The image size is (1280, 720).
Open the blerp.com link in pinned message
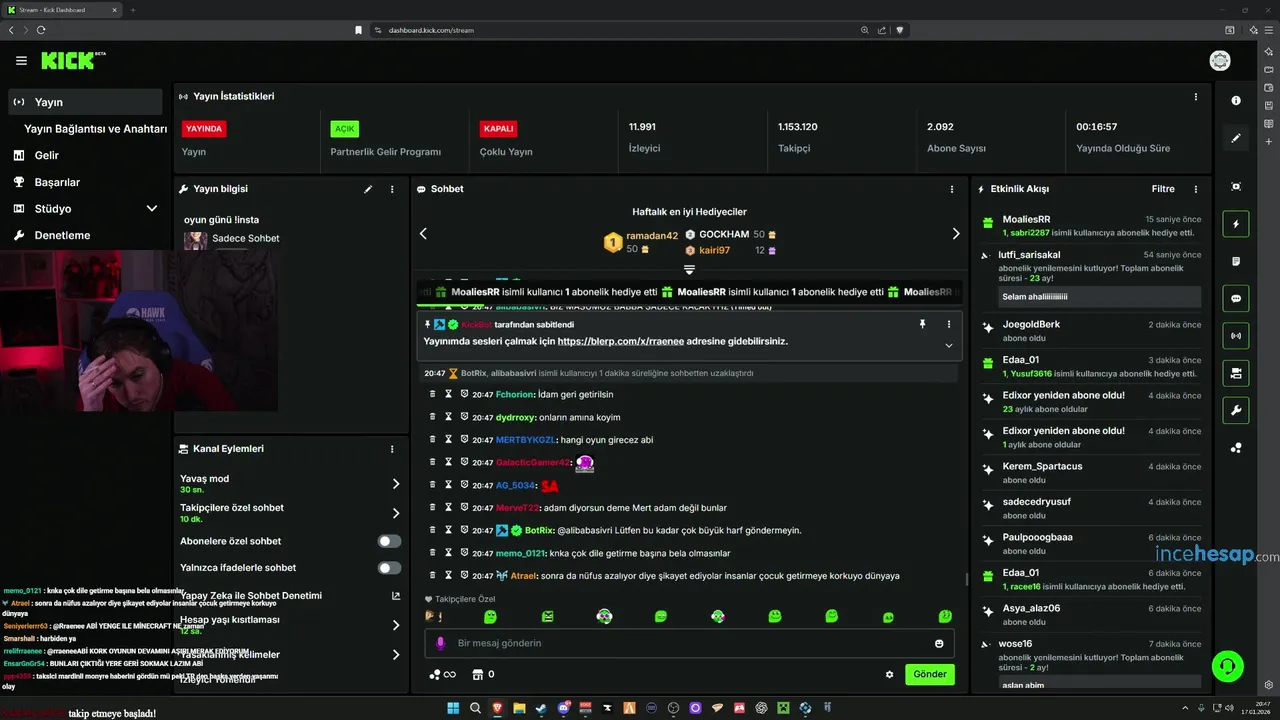click(x=621, y=341)
